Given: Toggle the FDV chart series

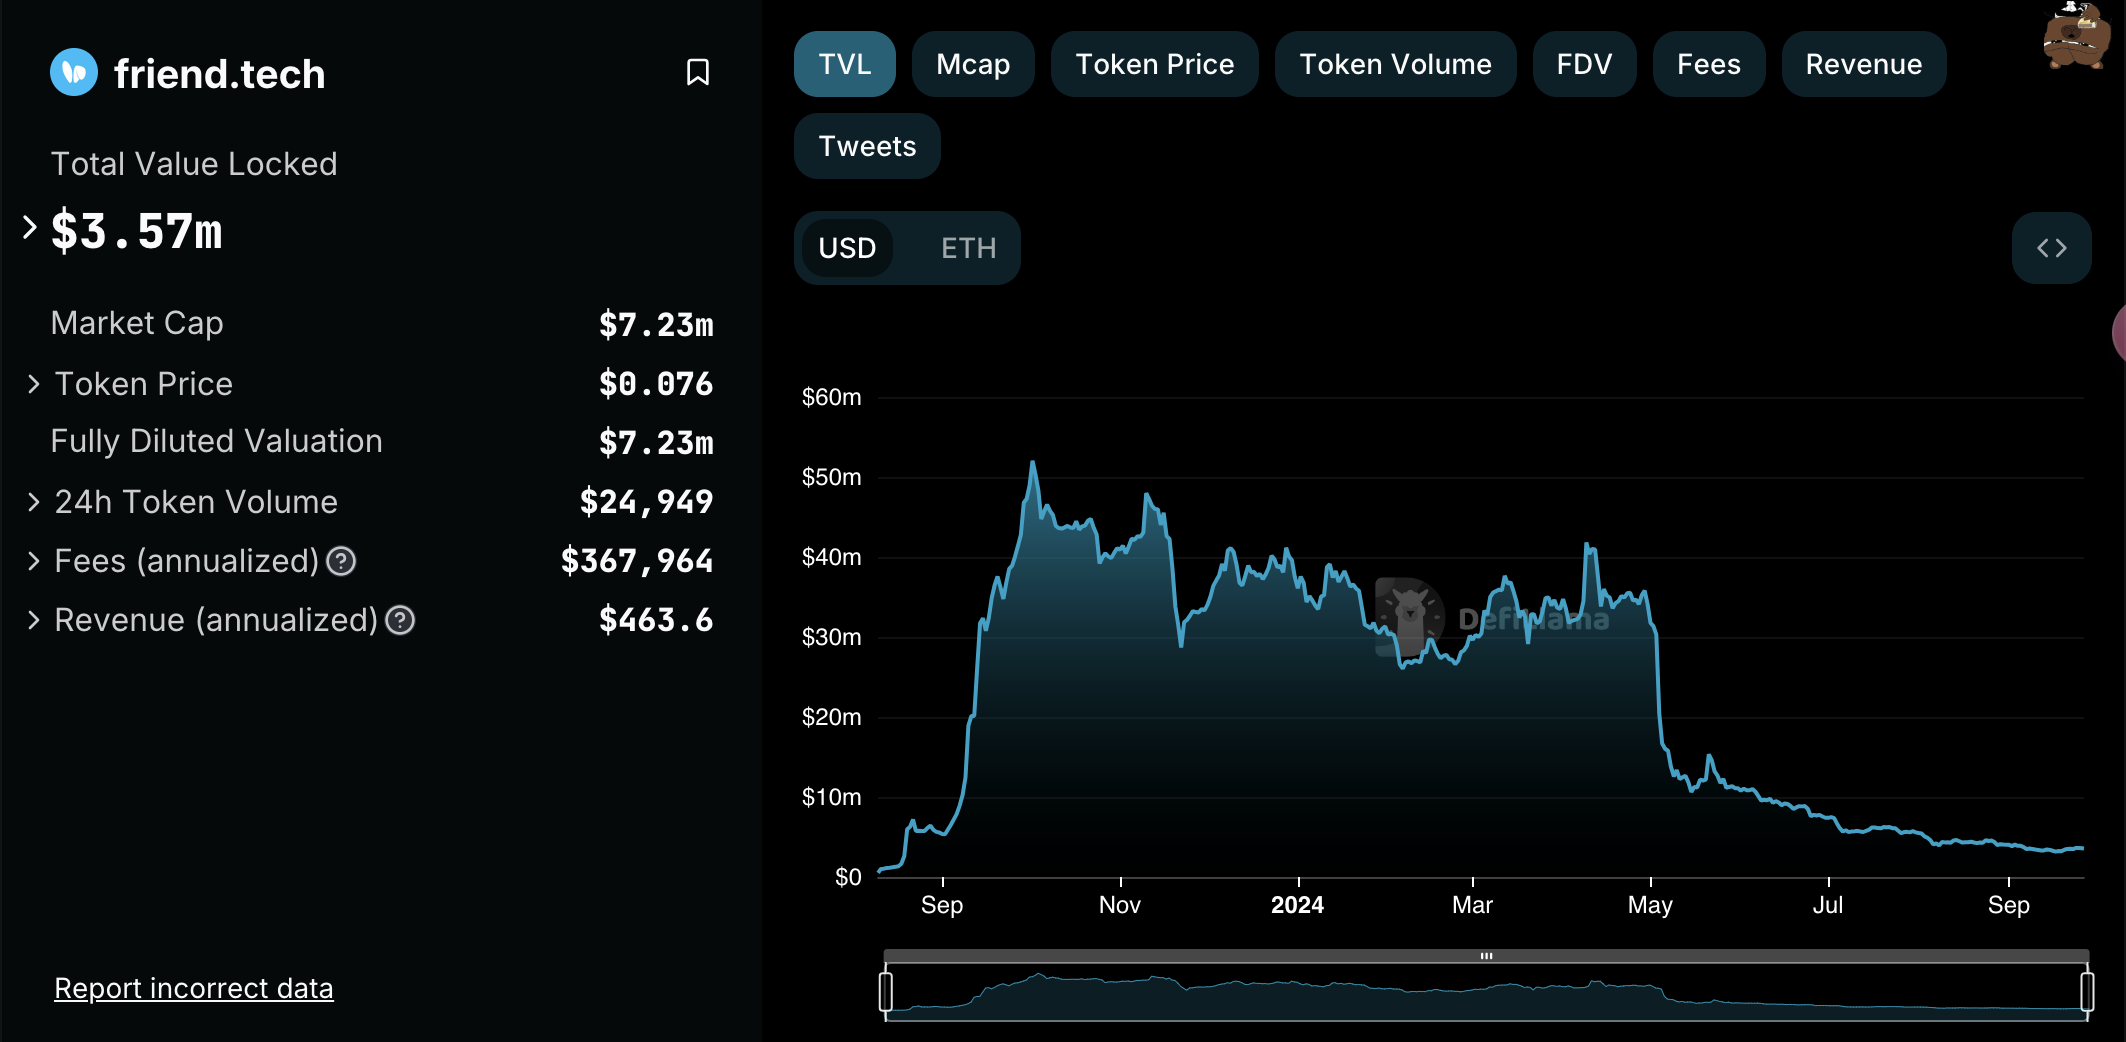Looking at the screenshot, I should (1584, 64).
